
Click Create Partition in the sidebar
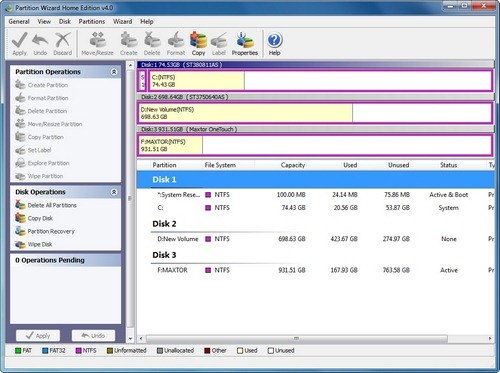click(x=41, y=85)
